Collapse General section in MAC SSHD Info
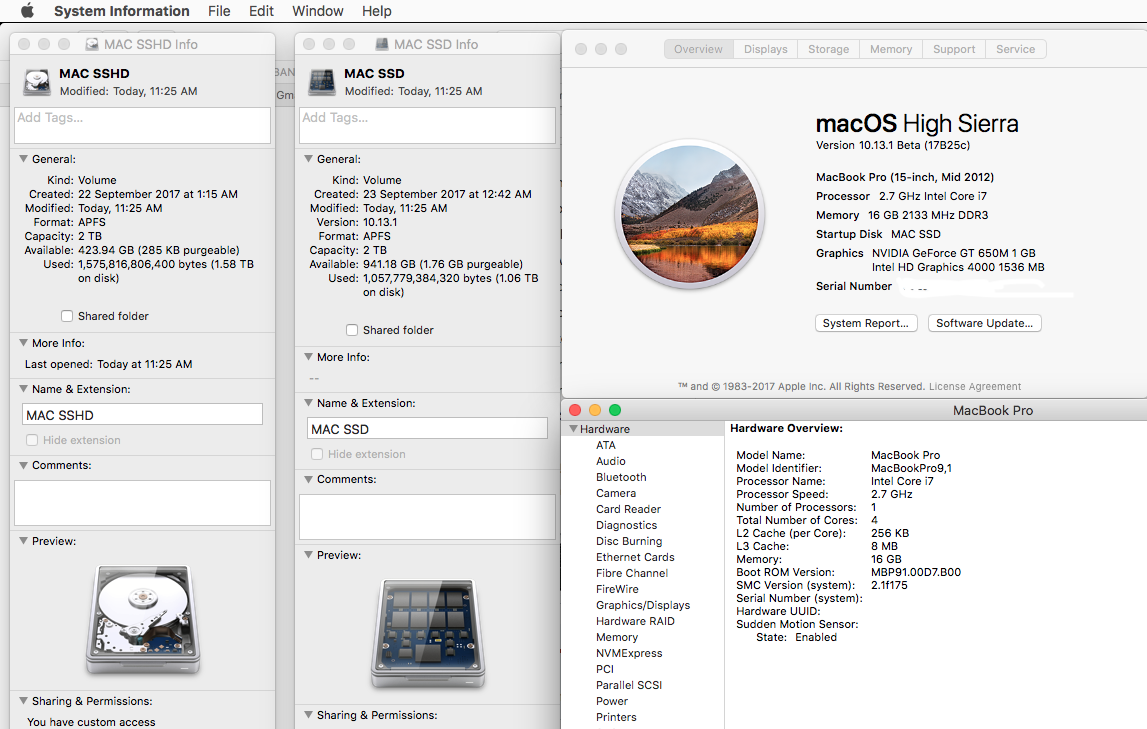Image resolution: width=1147 pixels, height=729 pixels. tap(23, 159)
